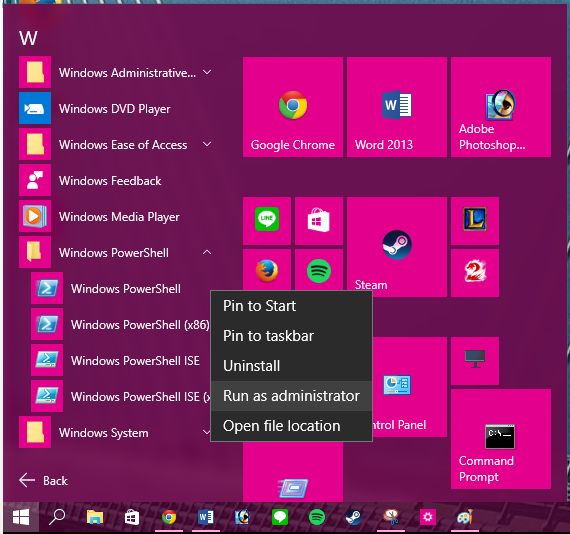Open the Google Chrome tile
570x534 pixels.
pyautogui.click(x=293, y=107)
